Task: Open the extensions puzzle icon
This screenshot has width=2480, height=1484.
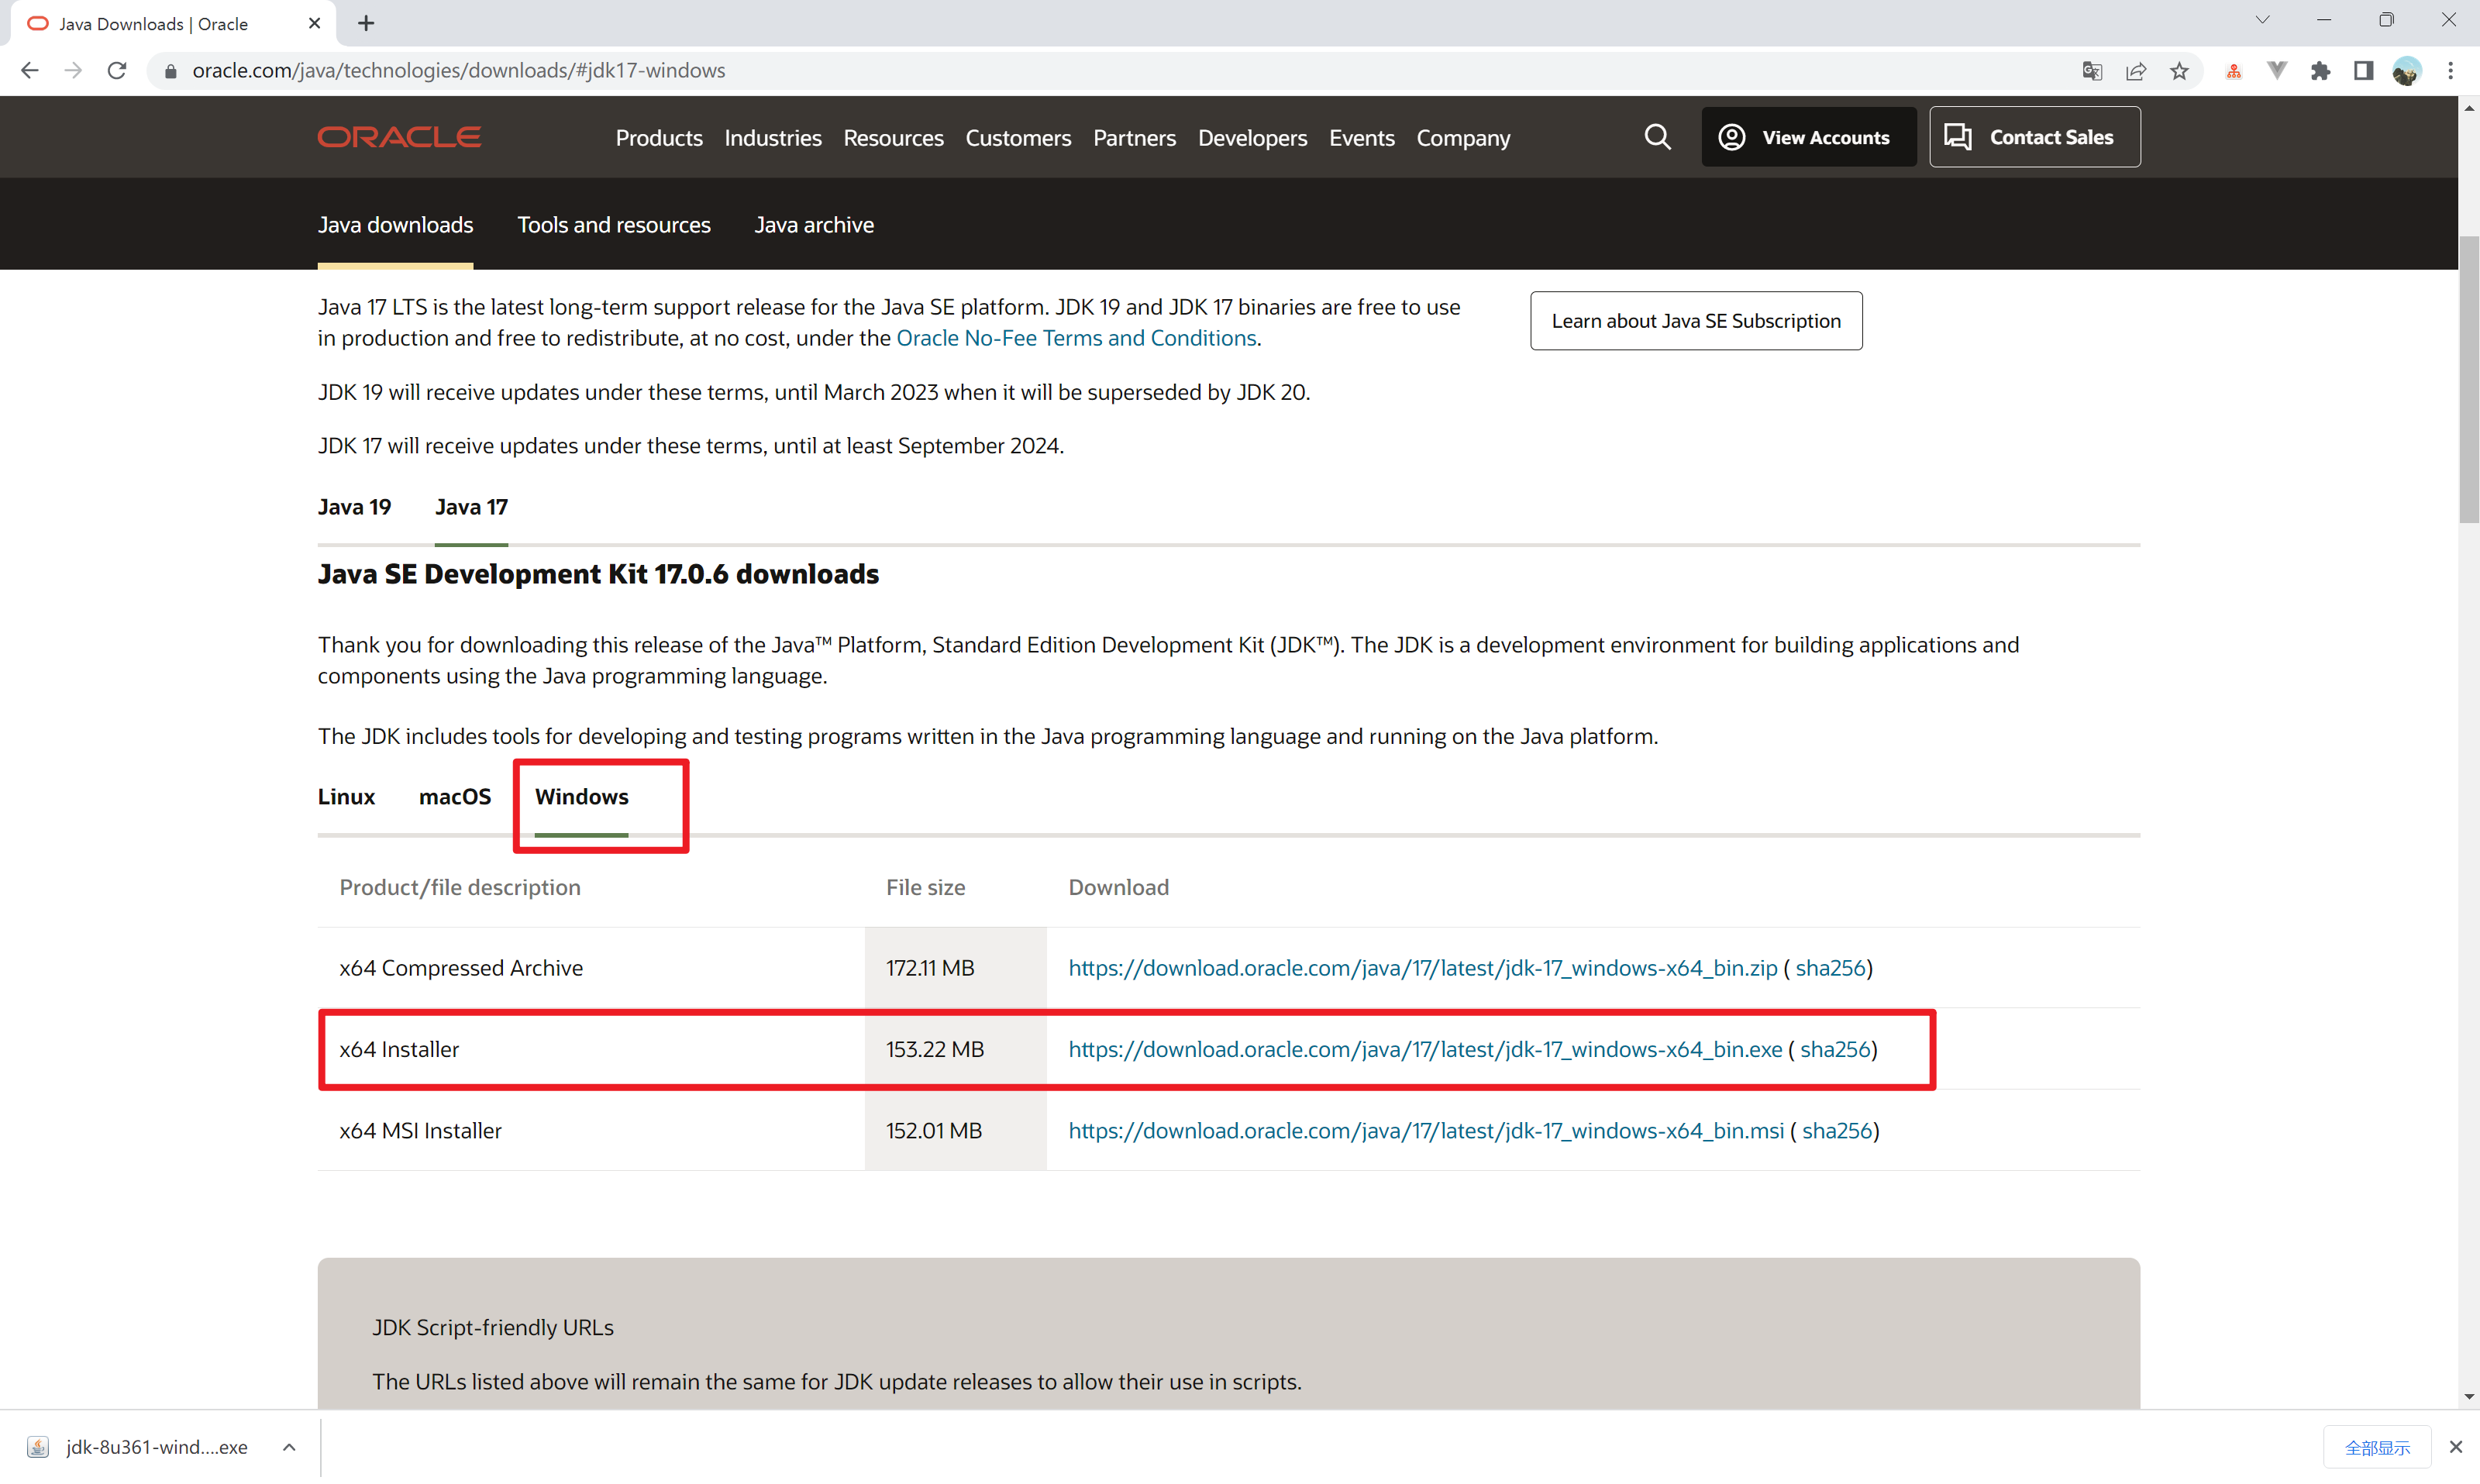Action: 2321,71
